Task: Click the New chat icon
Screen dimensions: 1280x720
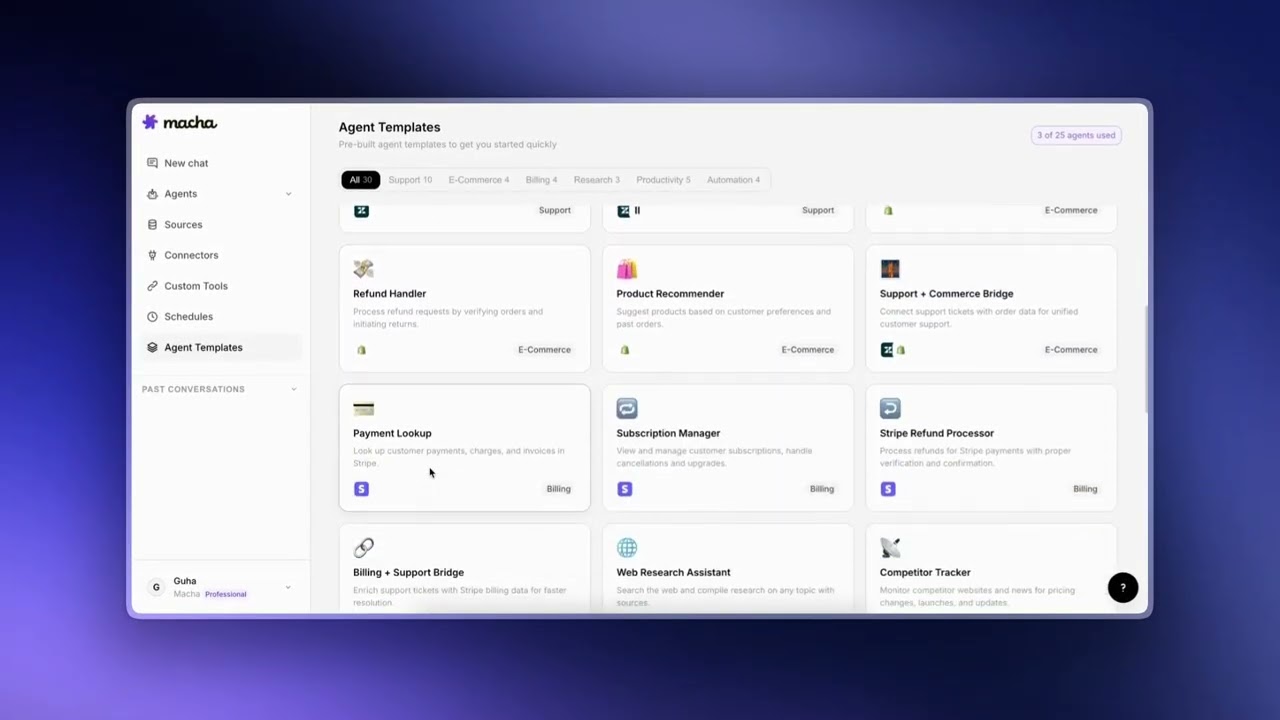Action: coord(152,163)
